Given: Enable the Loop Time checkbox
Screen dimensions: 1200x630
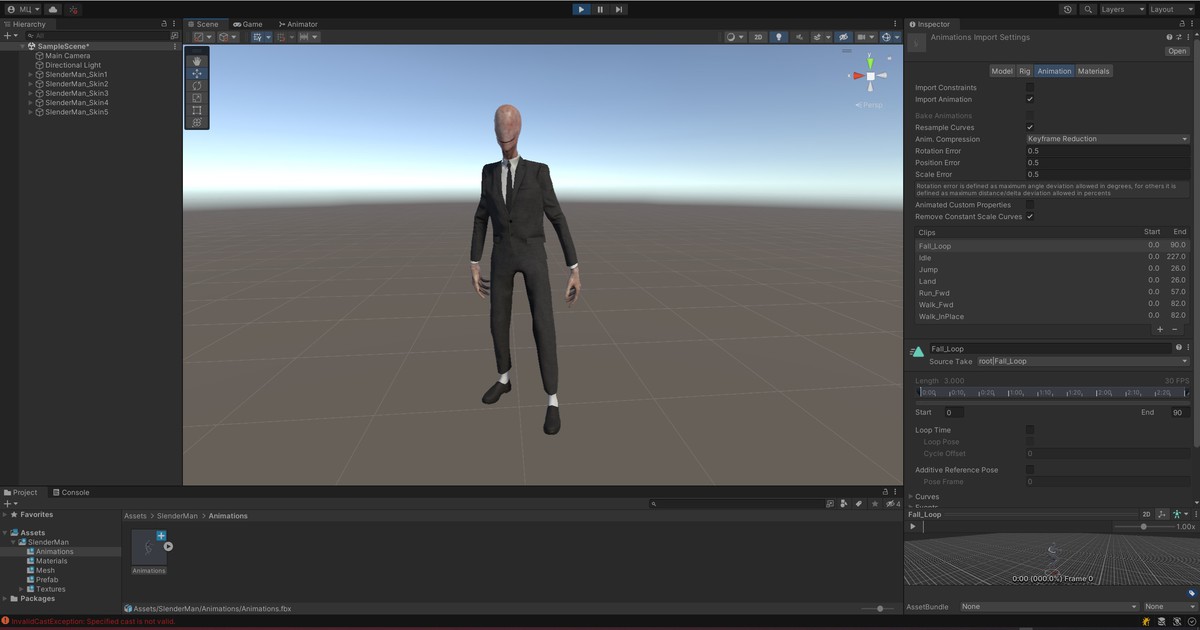Looking at the screenshot, I should point(1030,429).
